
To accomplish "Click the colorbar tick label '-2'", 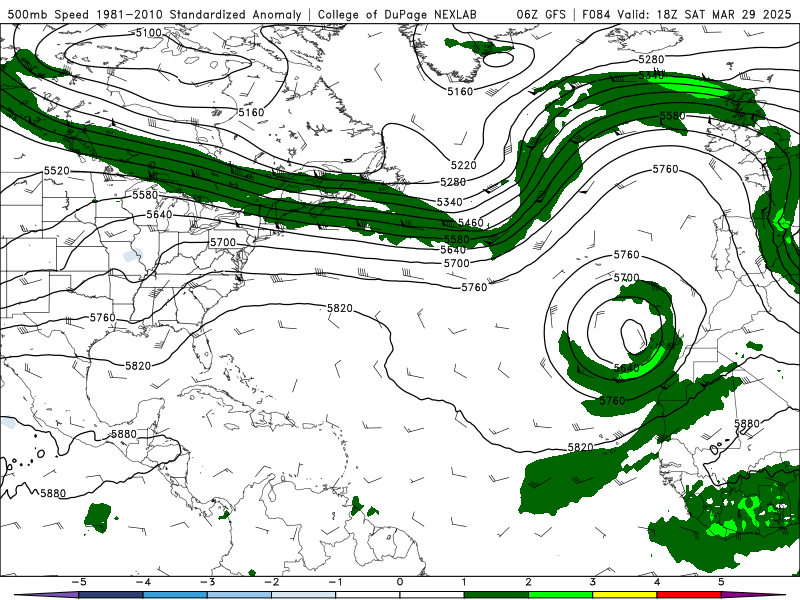I will click(x=272, y=582).
